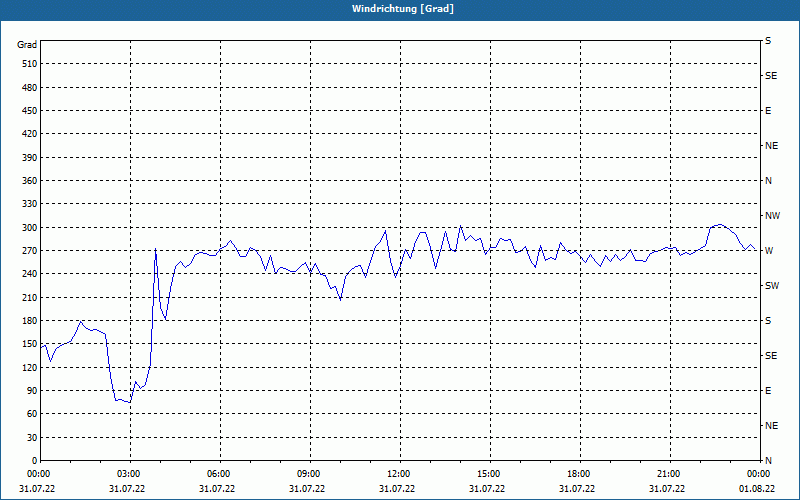The image size is (800, 500).
Task: Select the 09:00 time axis label
Action: pos(310,474)
